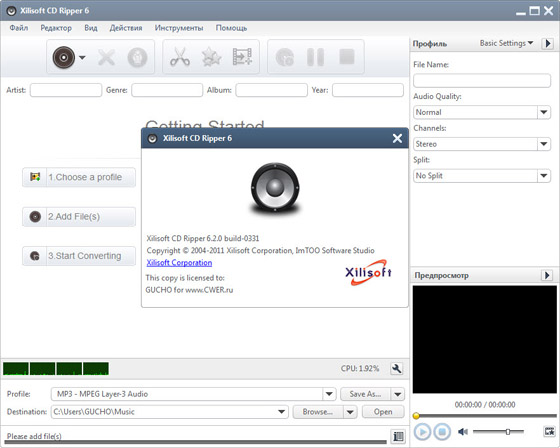Click the black preview video area
Viewport: 560px width, 448px height.
[485, 339]
